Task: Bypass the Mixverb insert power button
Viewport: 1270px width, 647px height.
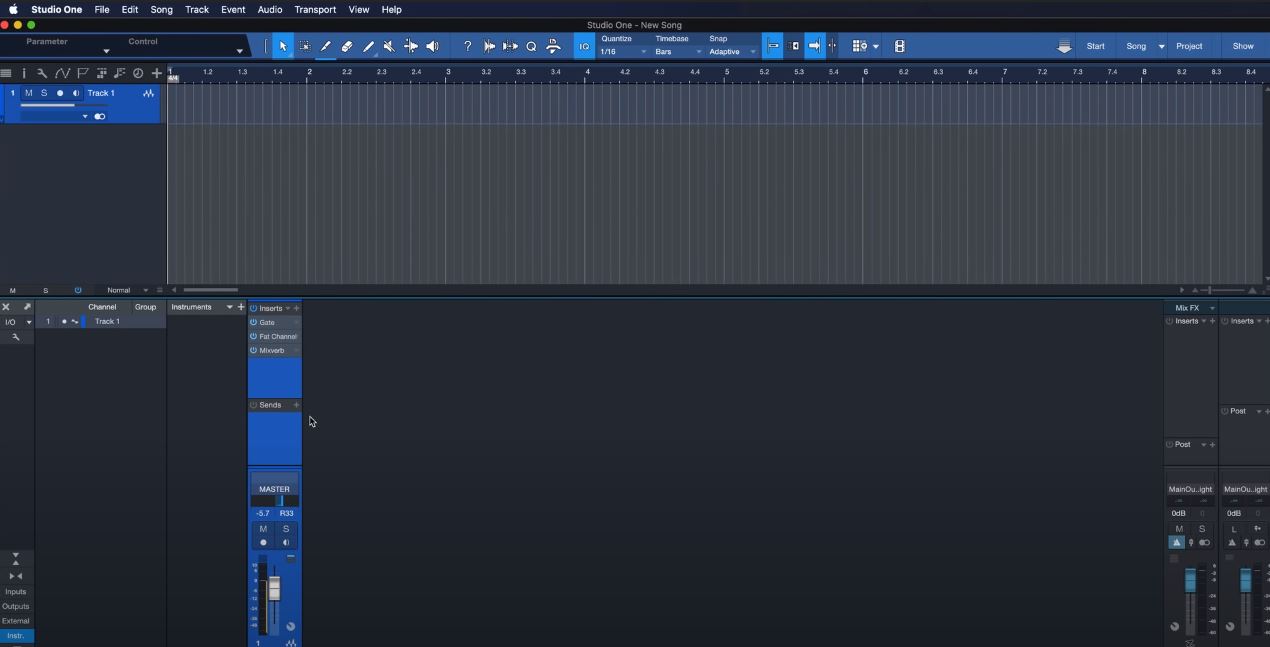Action: pos(254,350)
